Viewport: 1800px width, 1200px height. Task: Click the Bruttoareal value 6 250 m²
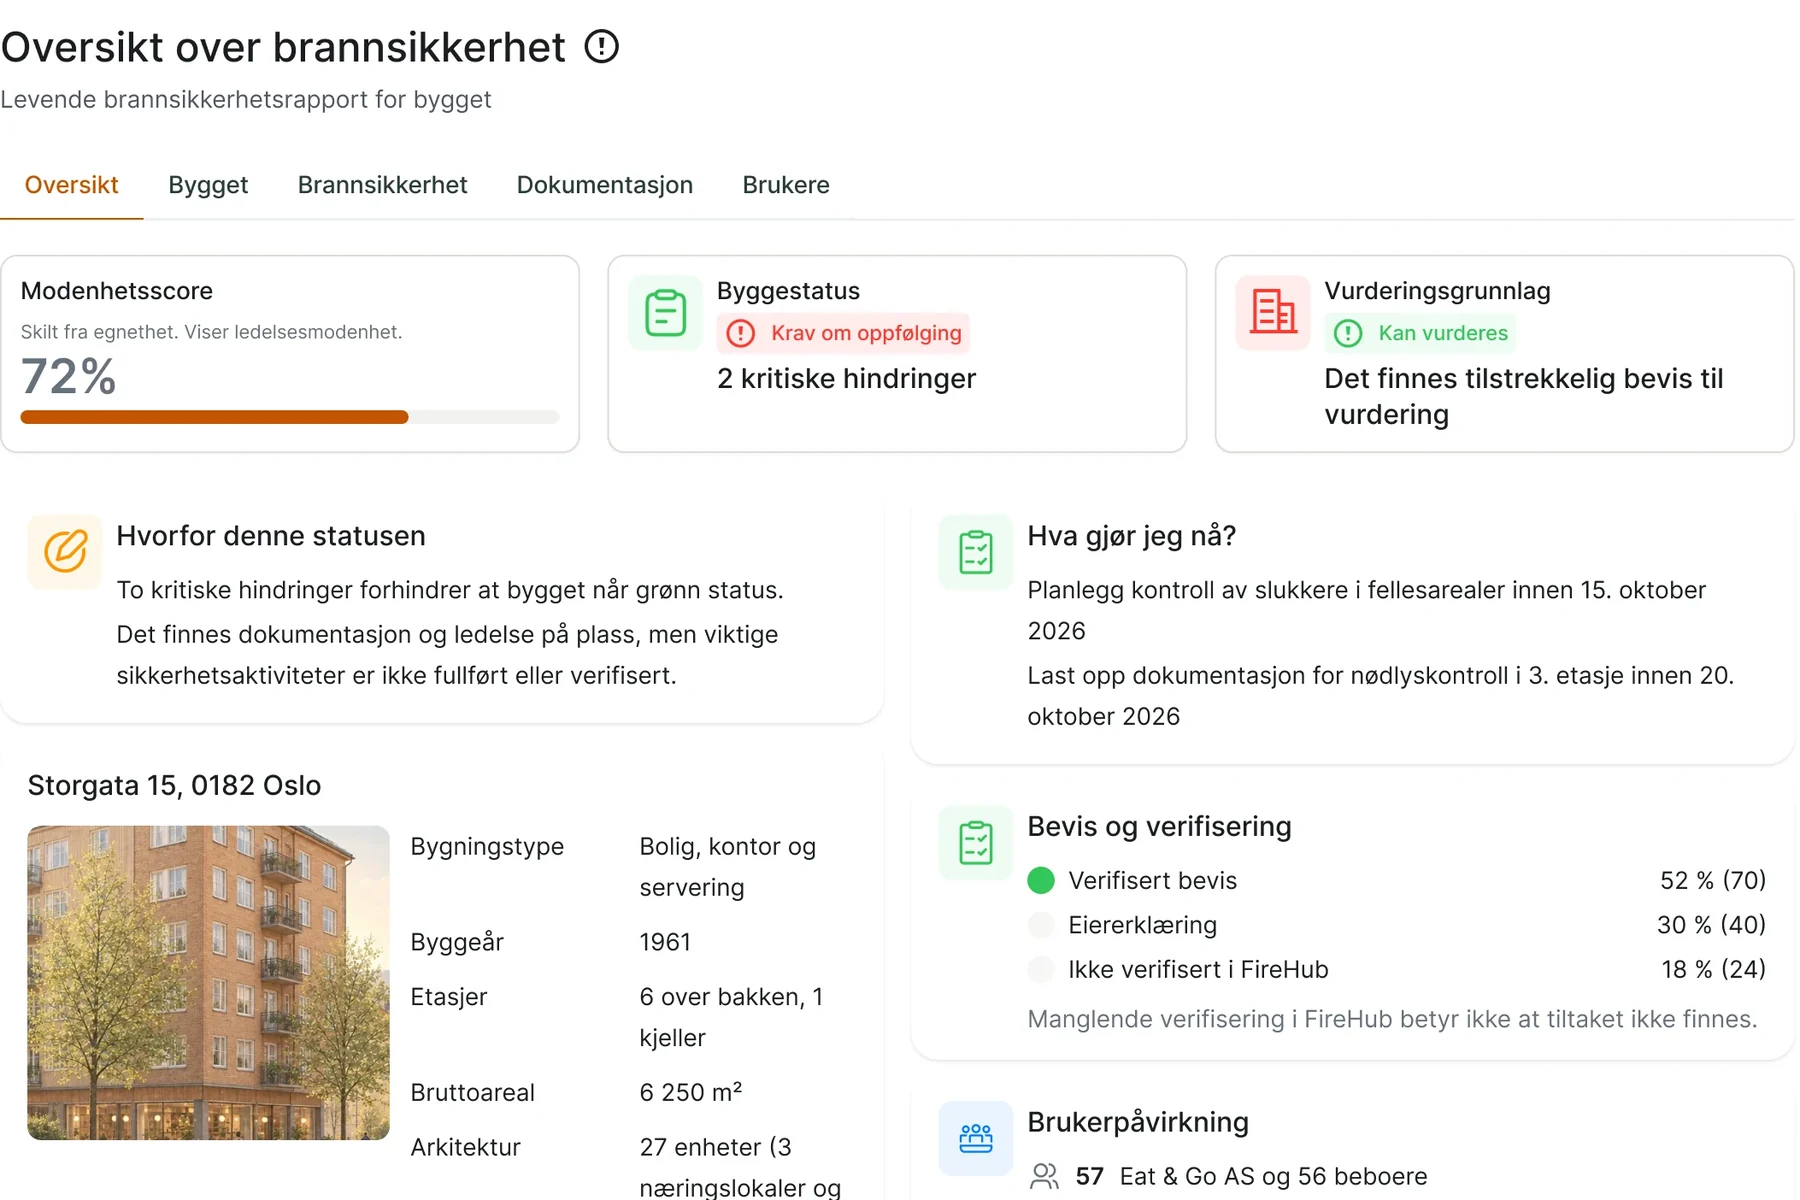[691, 1092]
